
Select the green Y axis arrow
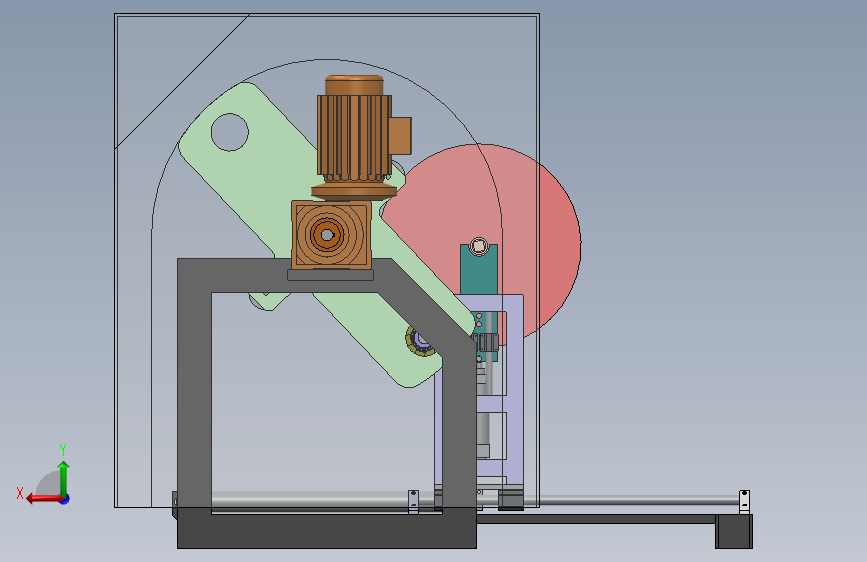coord(64,479)
